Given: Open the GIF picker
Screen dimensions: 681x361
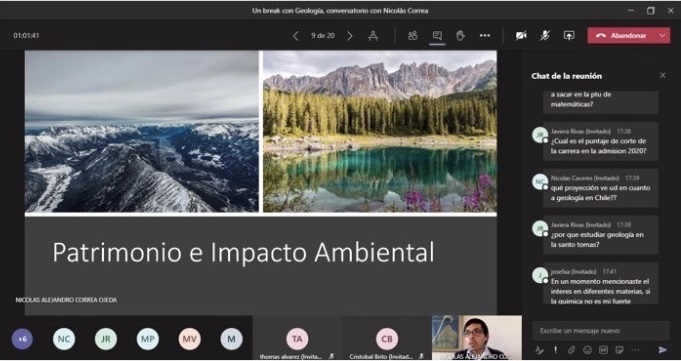Looking at the screenshot, I should point(603,350).
